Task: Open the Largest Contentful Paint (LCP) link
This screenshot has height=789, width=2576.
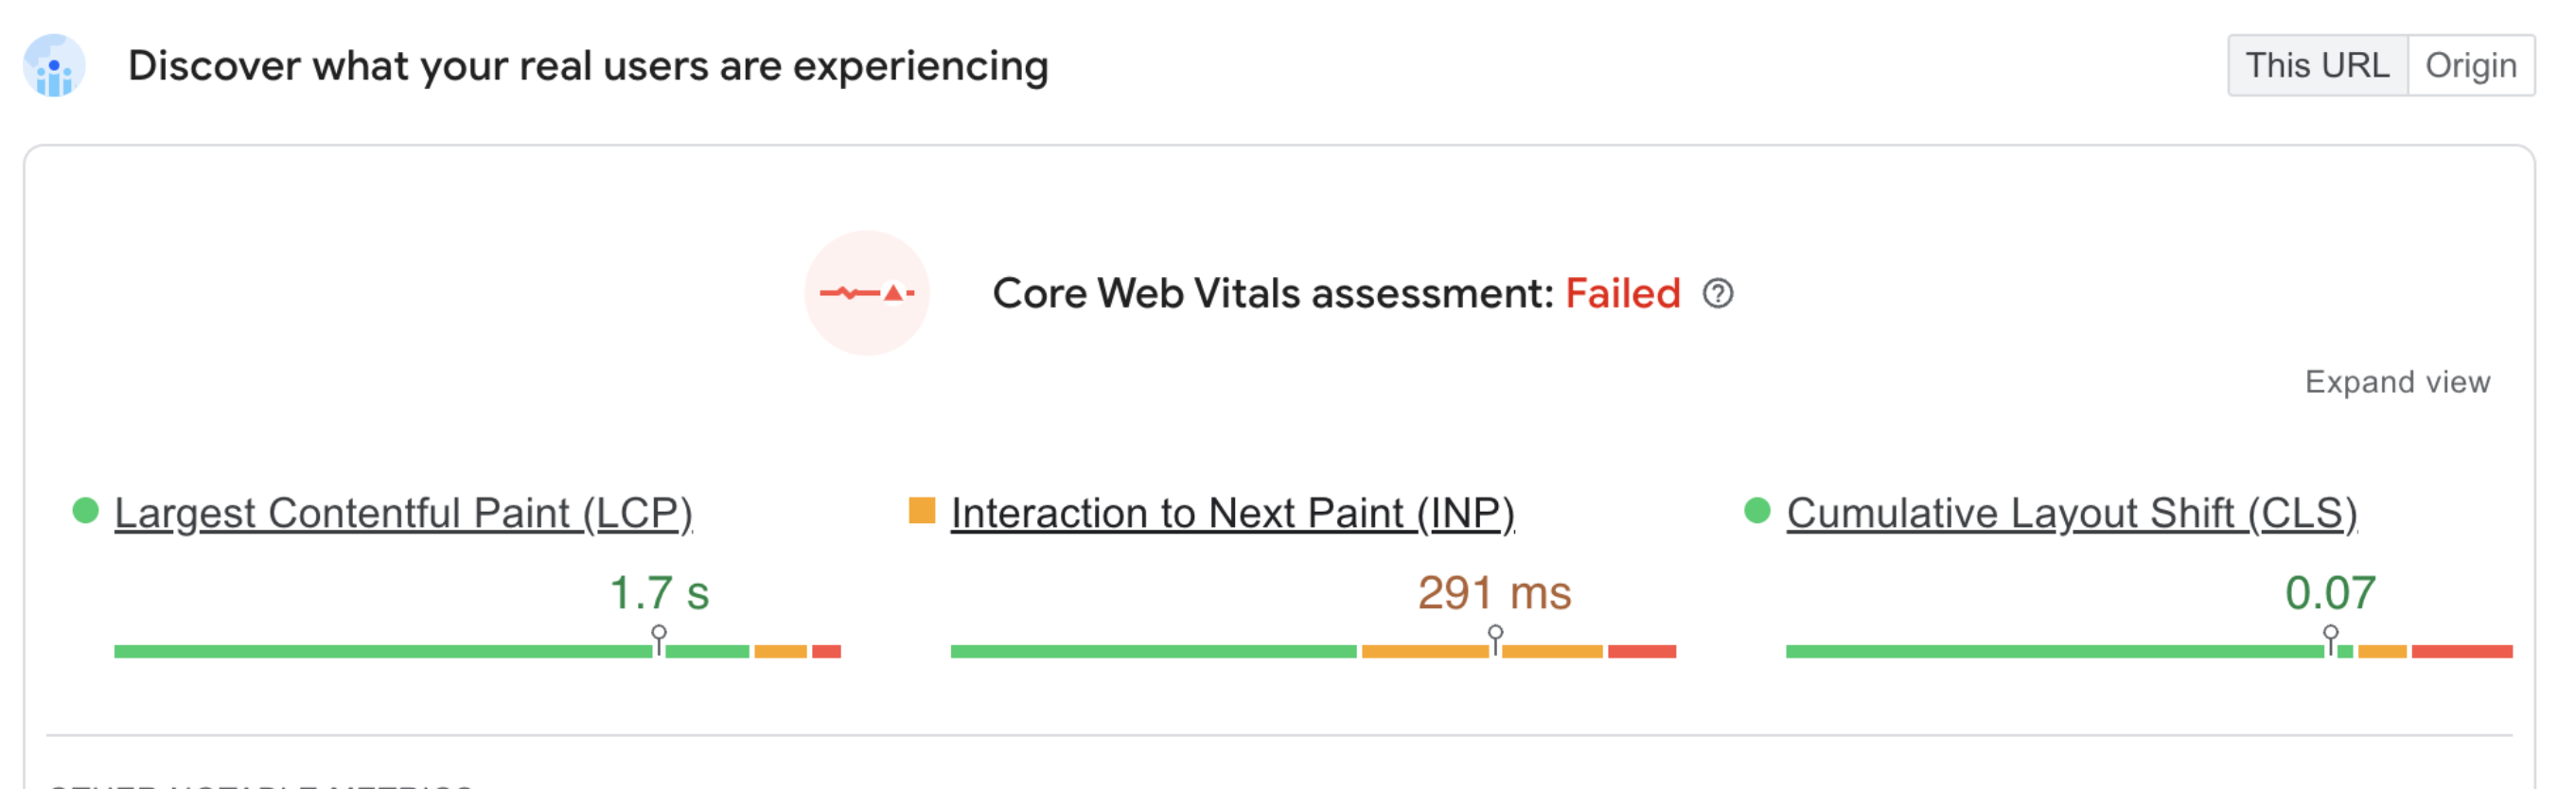Action: [403, 513]
